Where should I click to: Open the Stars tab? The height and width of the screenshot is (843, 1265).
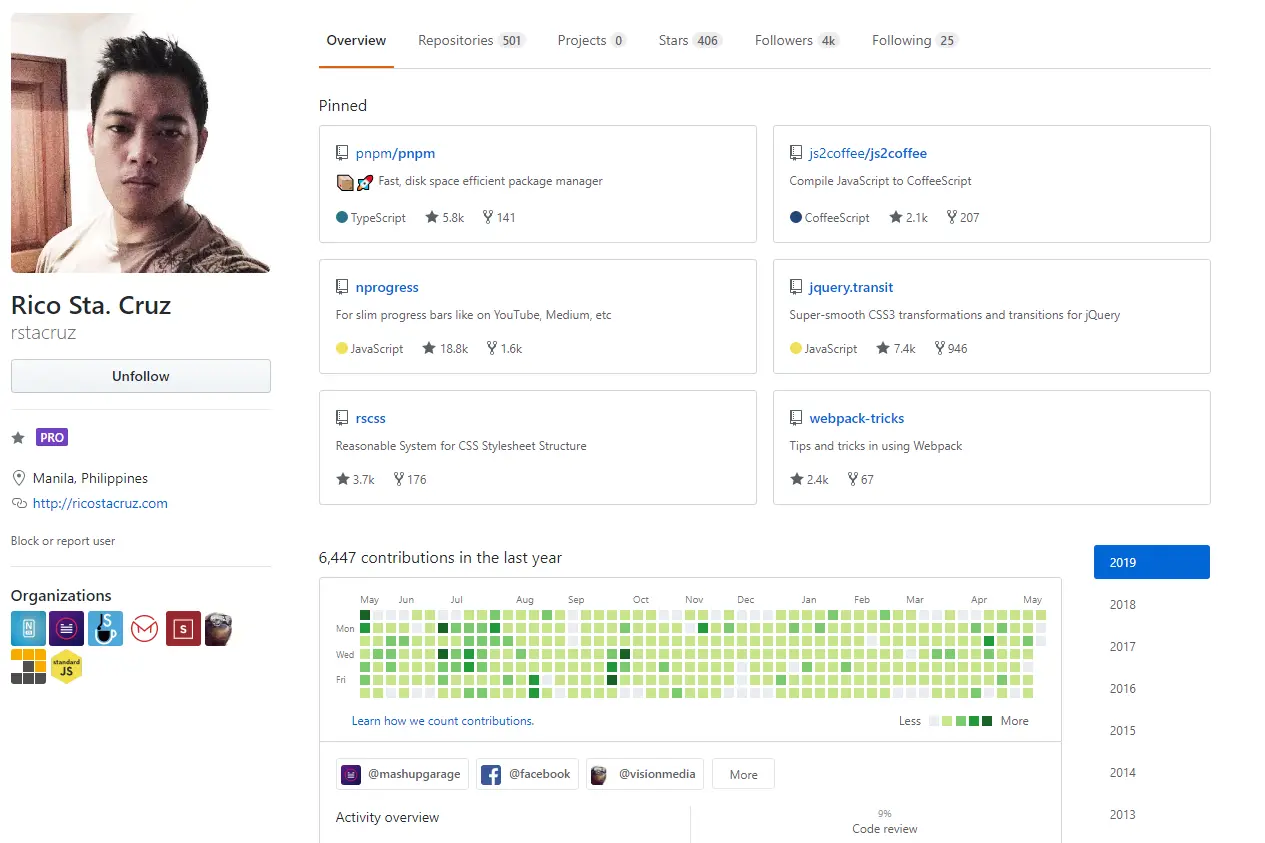point(689,41)
